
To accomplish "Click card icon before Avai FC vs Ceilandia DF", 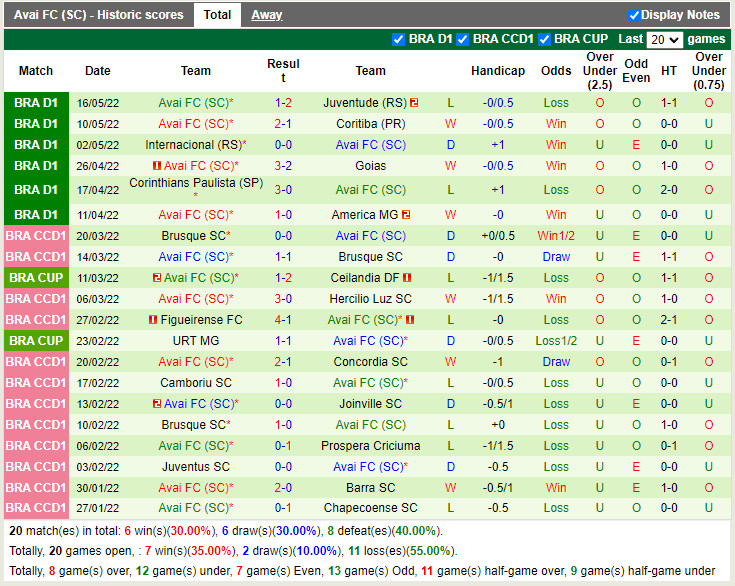I will (x=157, y=278).
